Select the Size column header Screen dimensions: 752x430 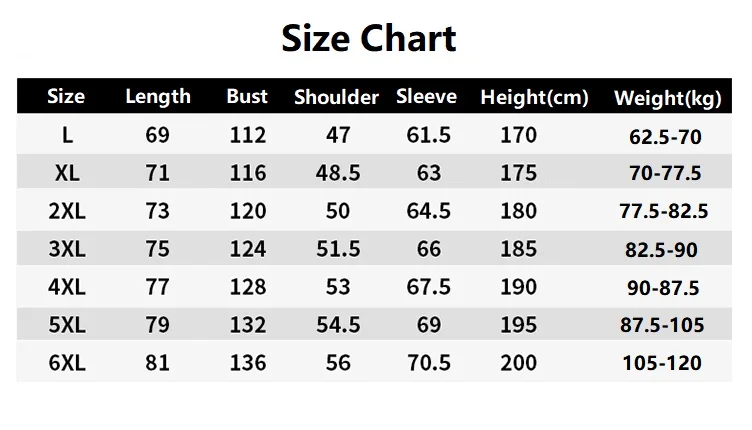[x=66, y=96]
